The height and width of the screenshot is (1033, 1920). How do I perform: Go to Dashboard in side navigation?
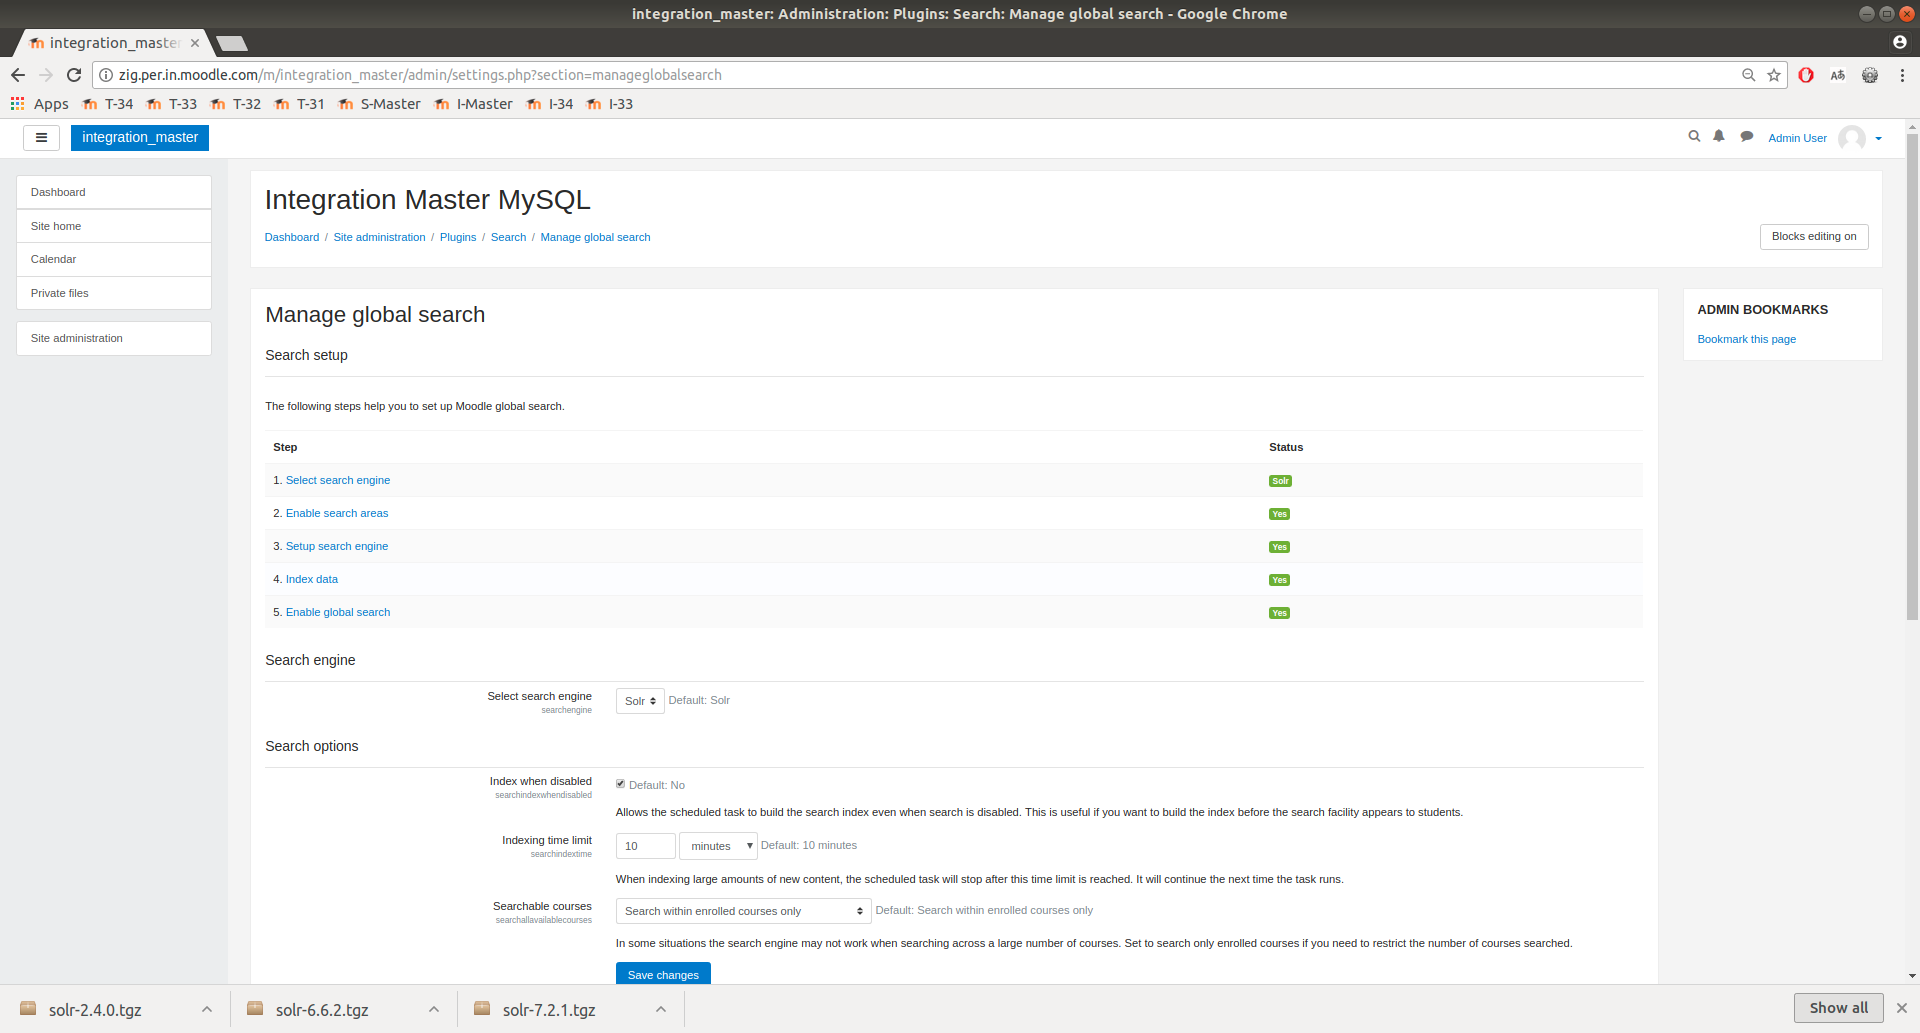pyautogui.click(x=114, y=192)
